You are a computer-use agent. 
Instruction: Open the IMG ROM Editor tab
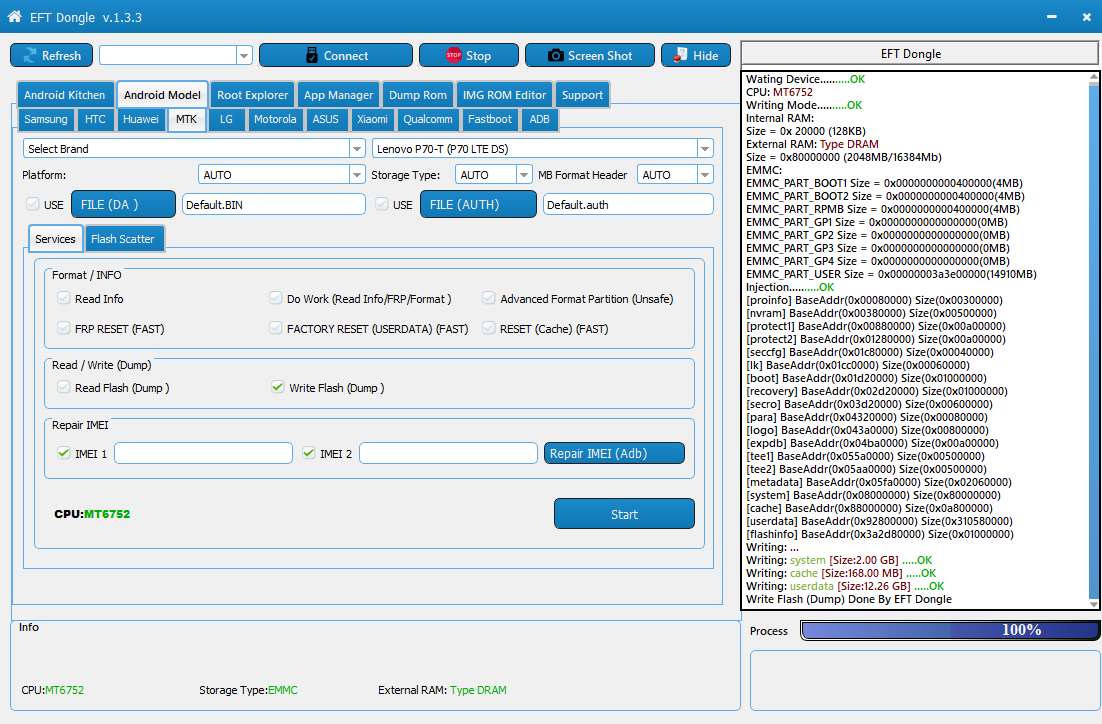[505, 95]
